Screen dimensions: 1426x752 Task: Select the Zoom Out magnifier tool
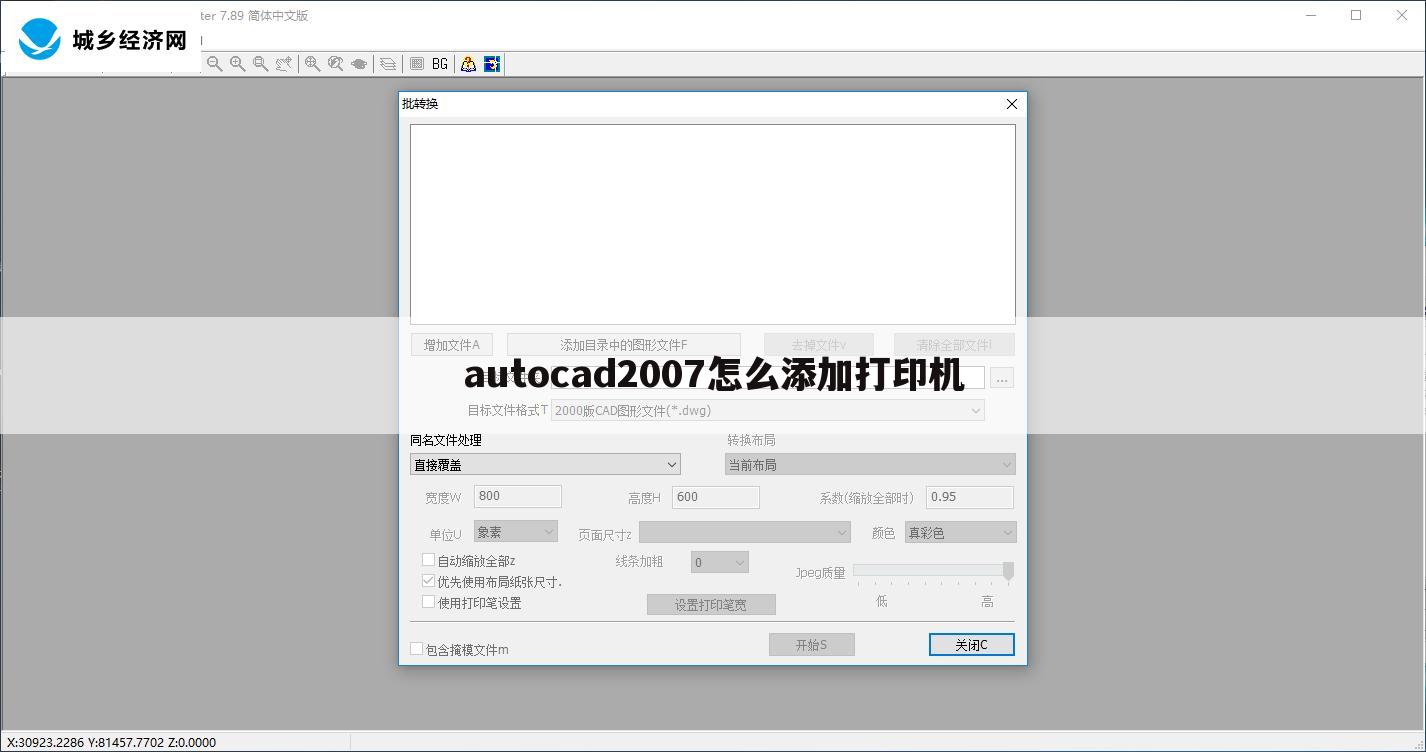(214, 63)
